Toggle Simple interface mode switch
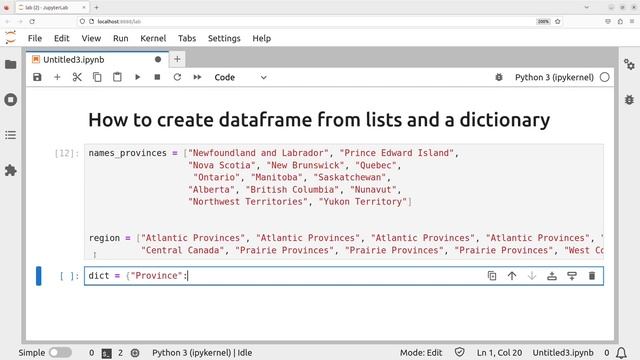Image resolution: width=640 pixels, height=360 pixels. pyautogui.click(x=60, y=352)
